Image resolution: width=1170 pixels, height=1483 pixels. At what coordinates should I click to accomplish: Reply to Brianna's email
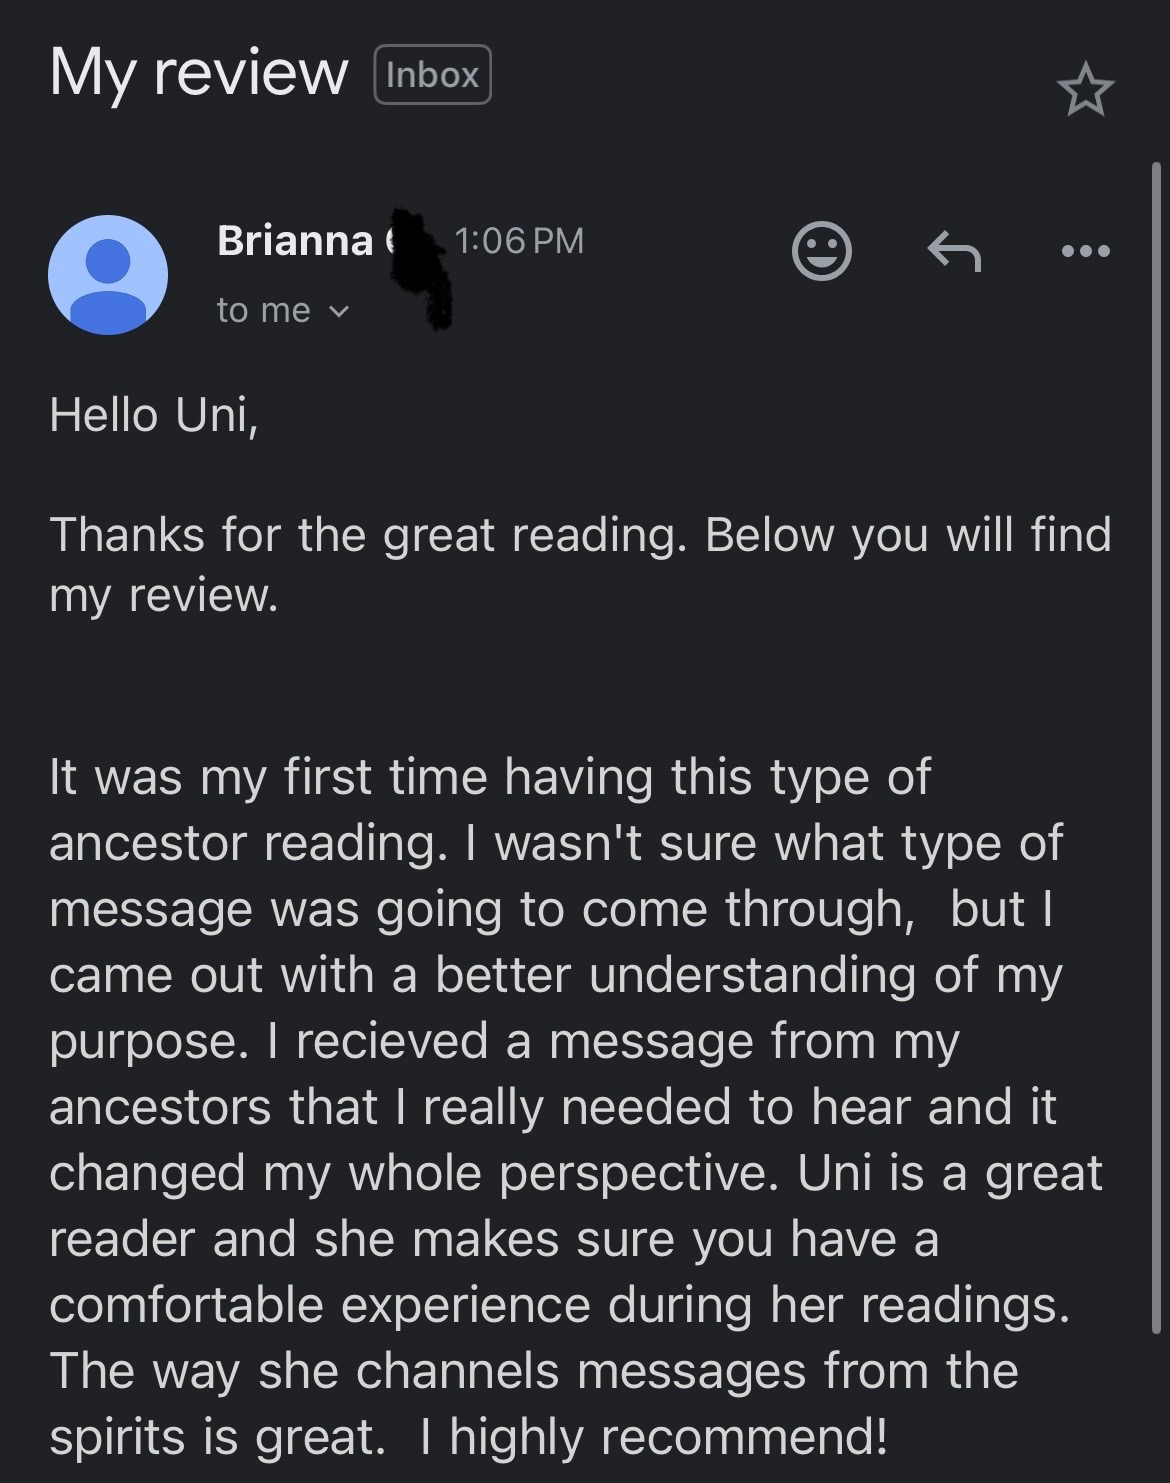[954, 251]
